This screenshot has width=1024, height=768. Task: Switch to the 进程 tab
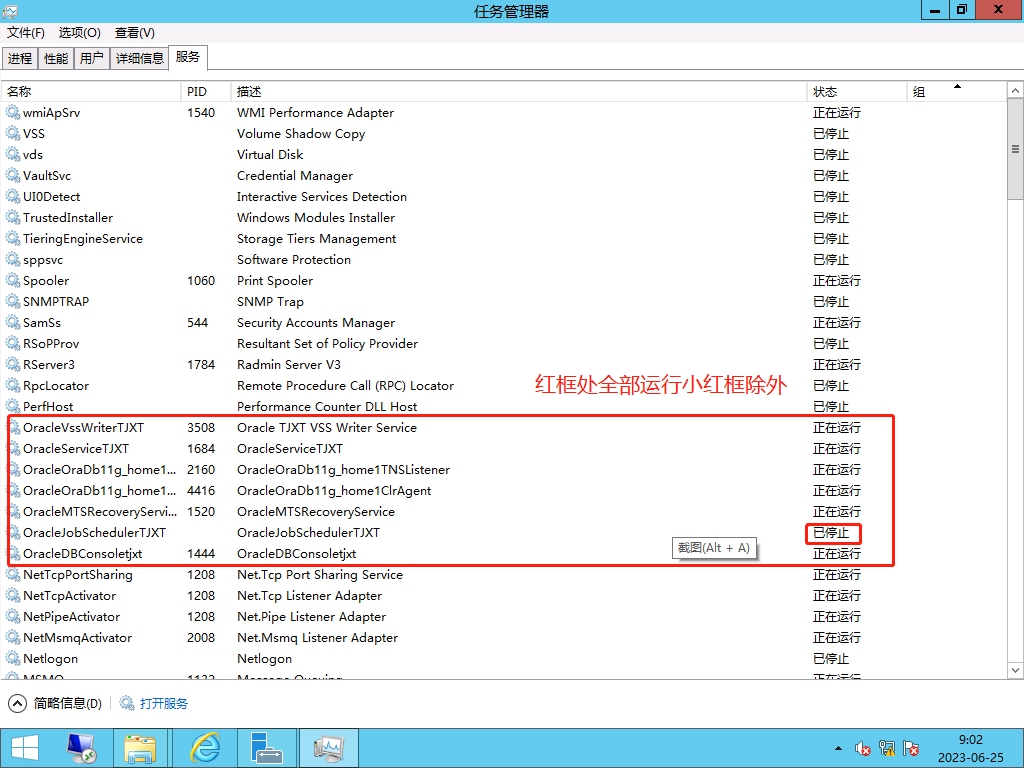pos(20,58)
